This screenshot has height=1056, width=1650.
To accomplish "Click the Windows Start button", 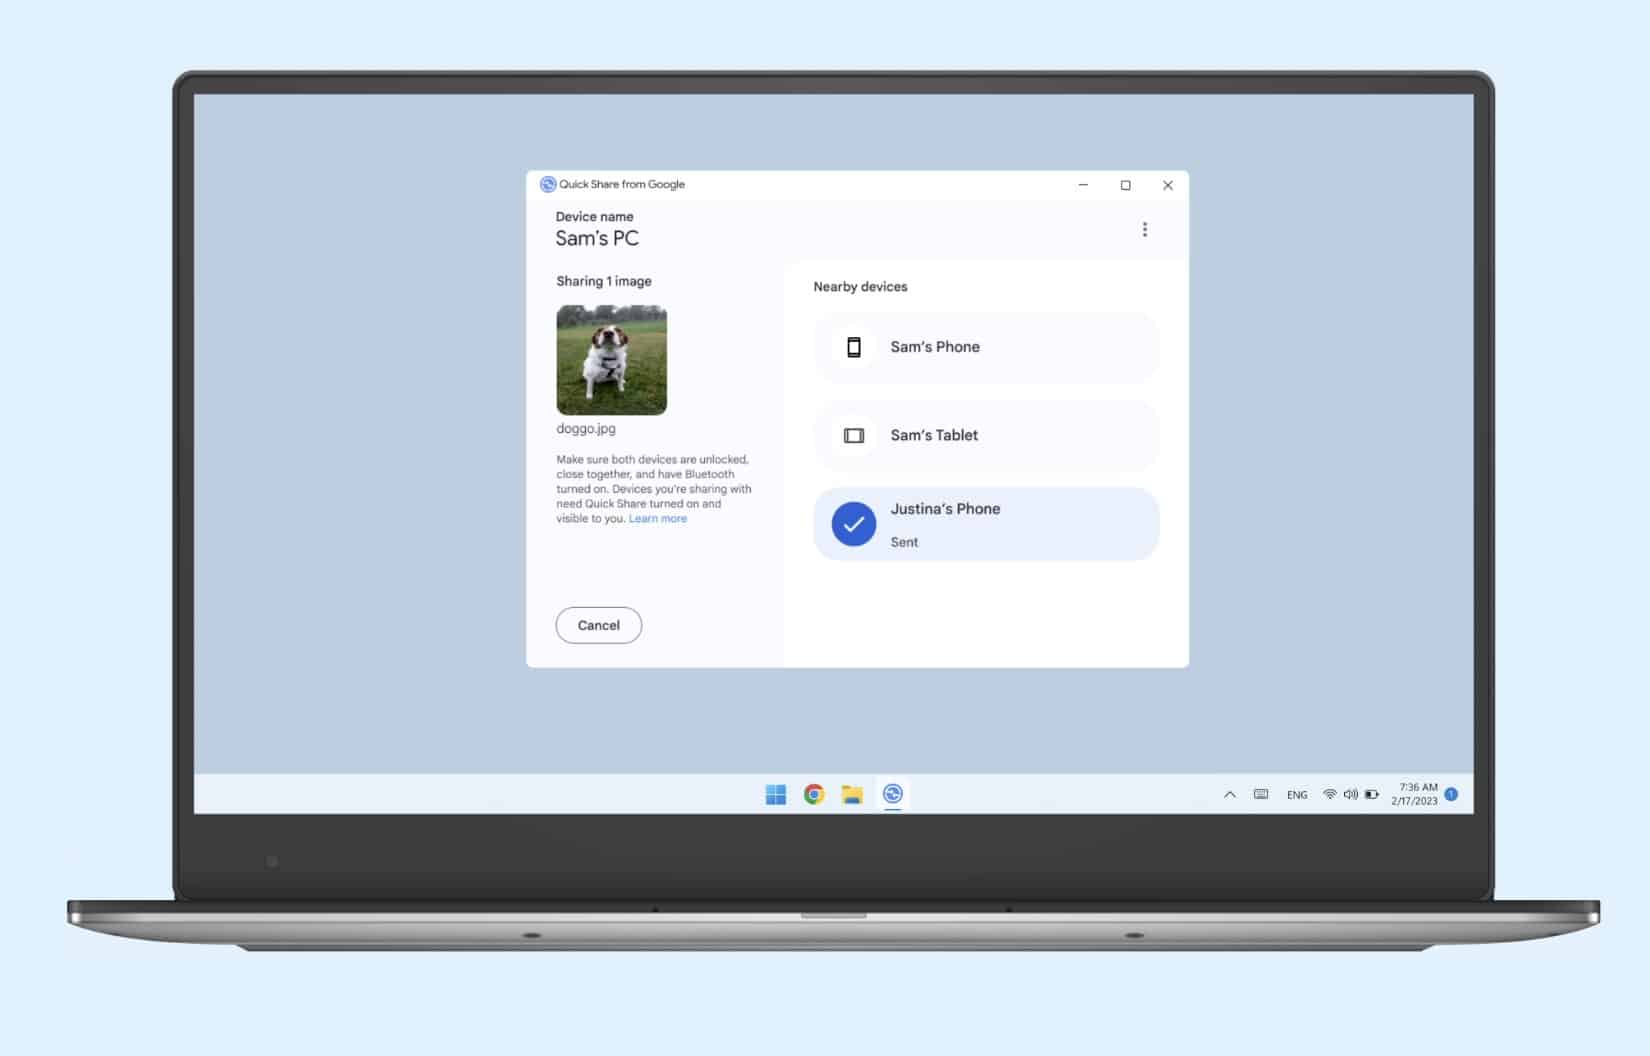I will (x=774, y=794).
